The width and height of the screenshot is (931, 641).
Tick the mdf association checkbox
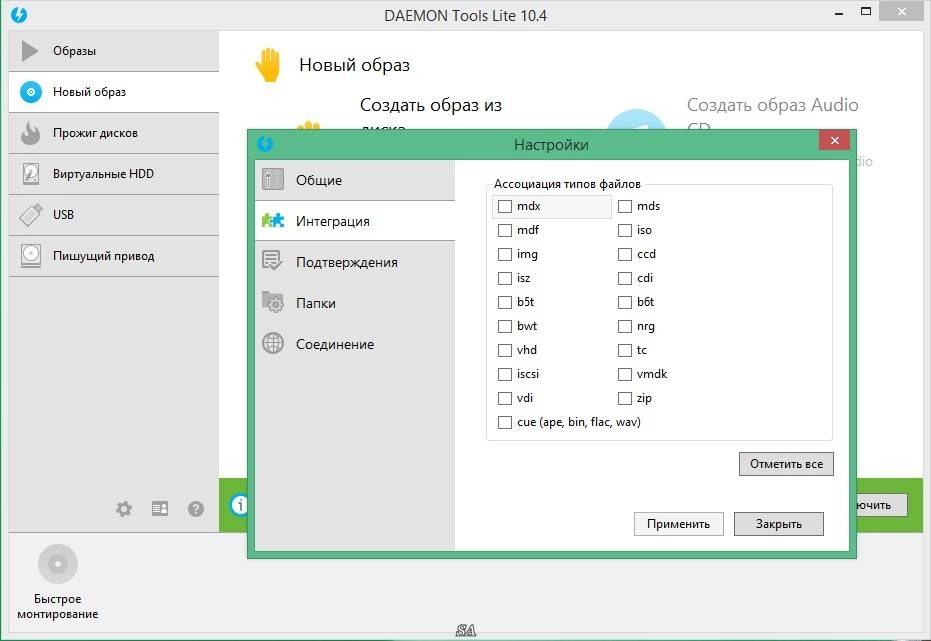[505, 230]
